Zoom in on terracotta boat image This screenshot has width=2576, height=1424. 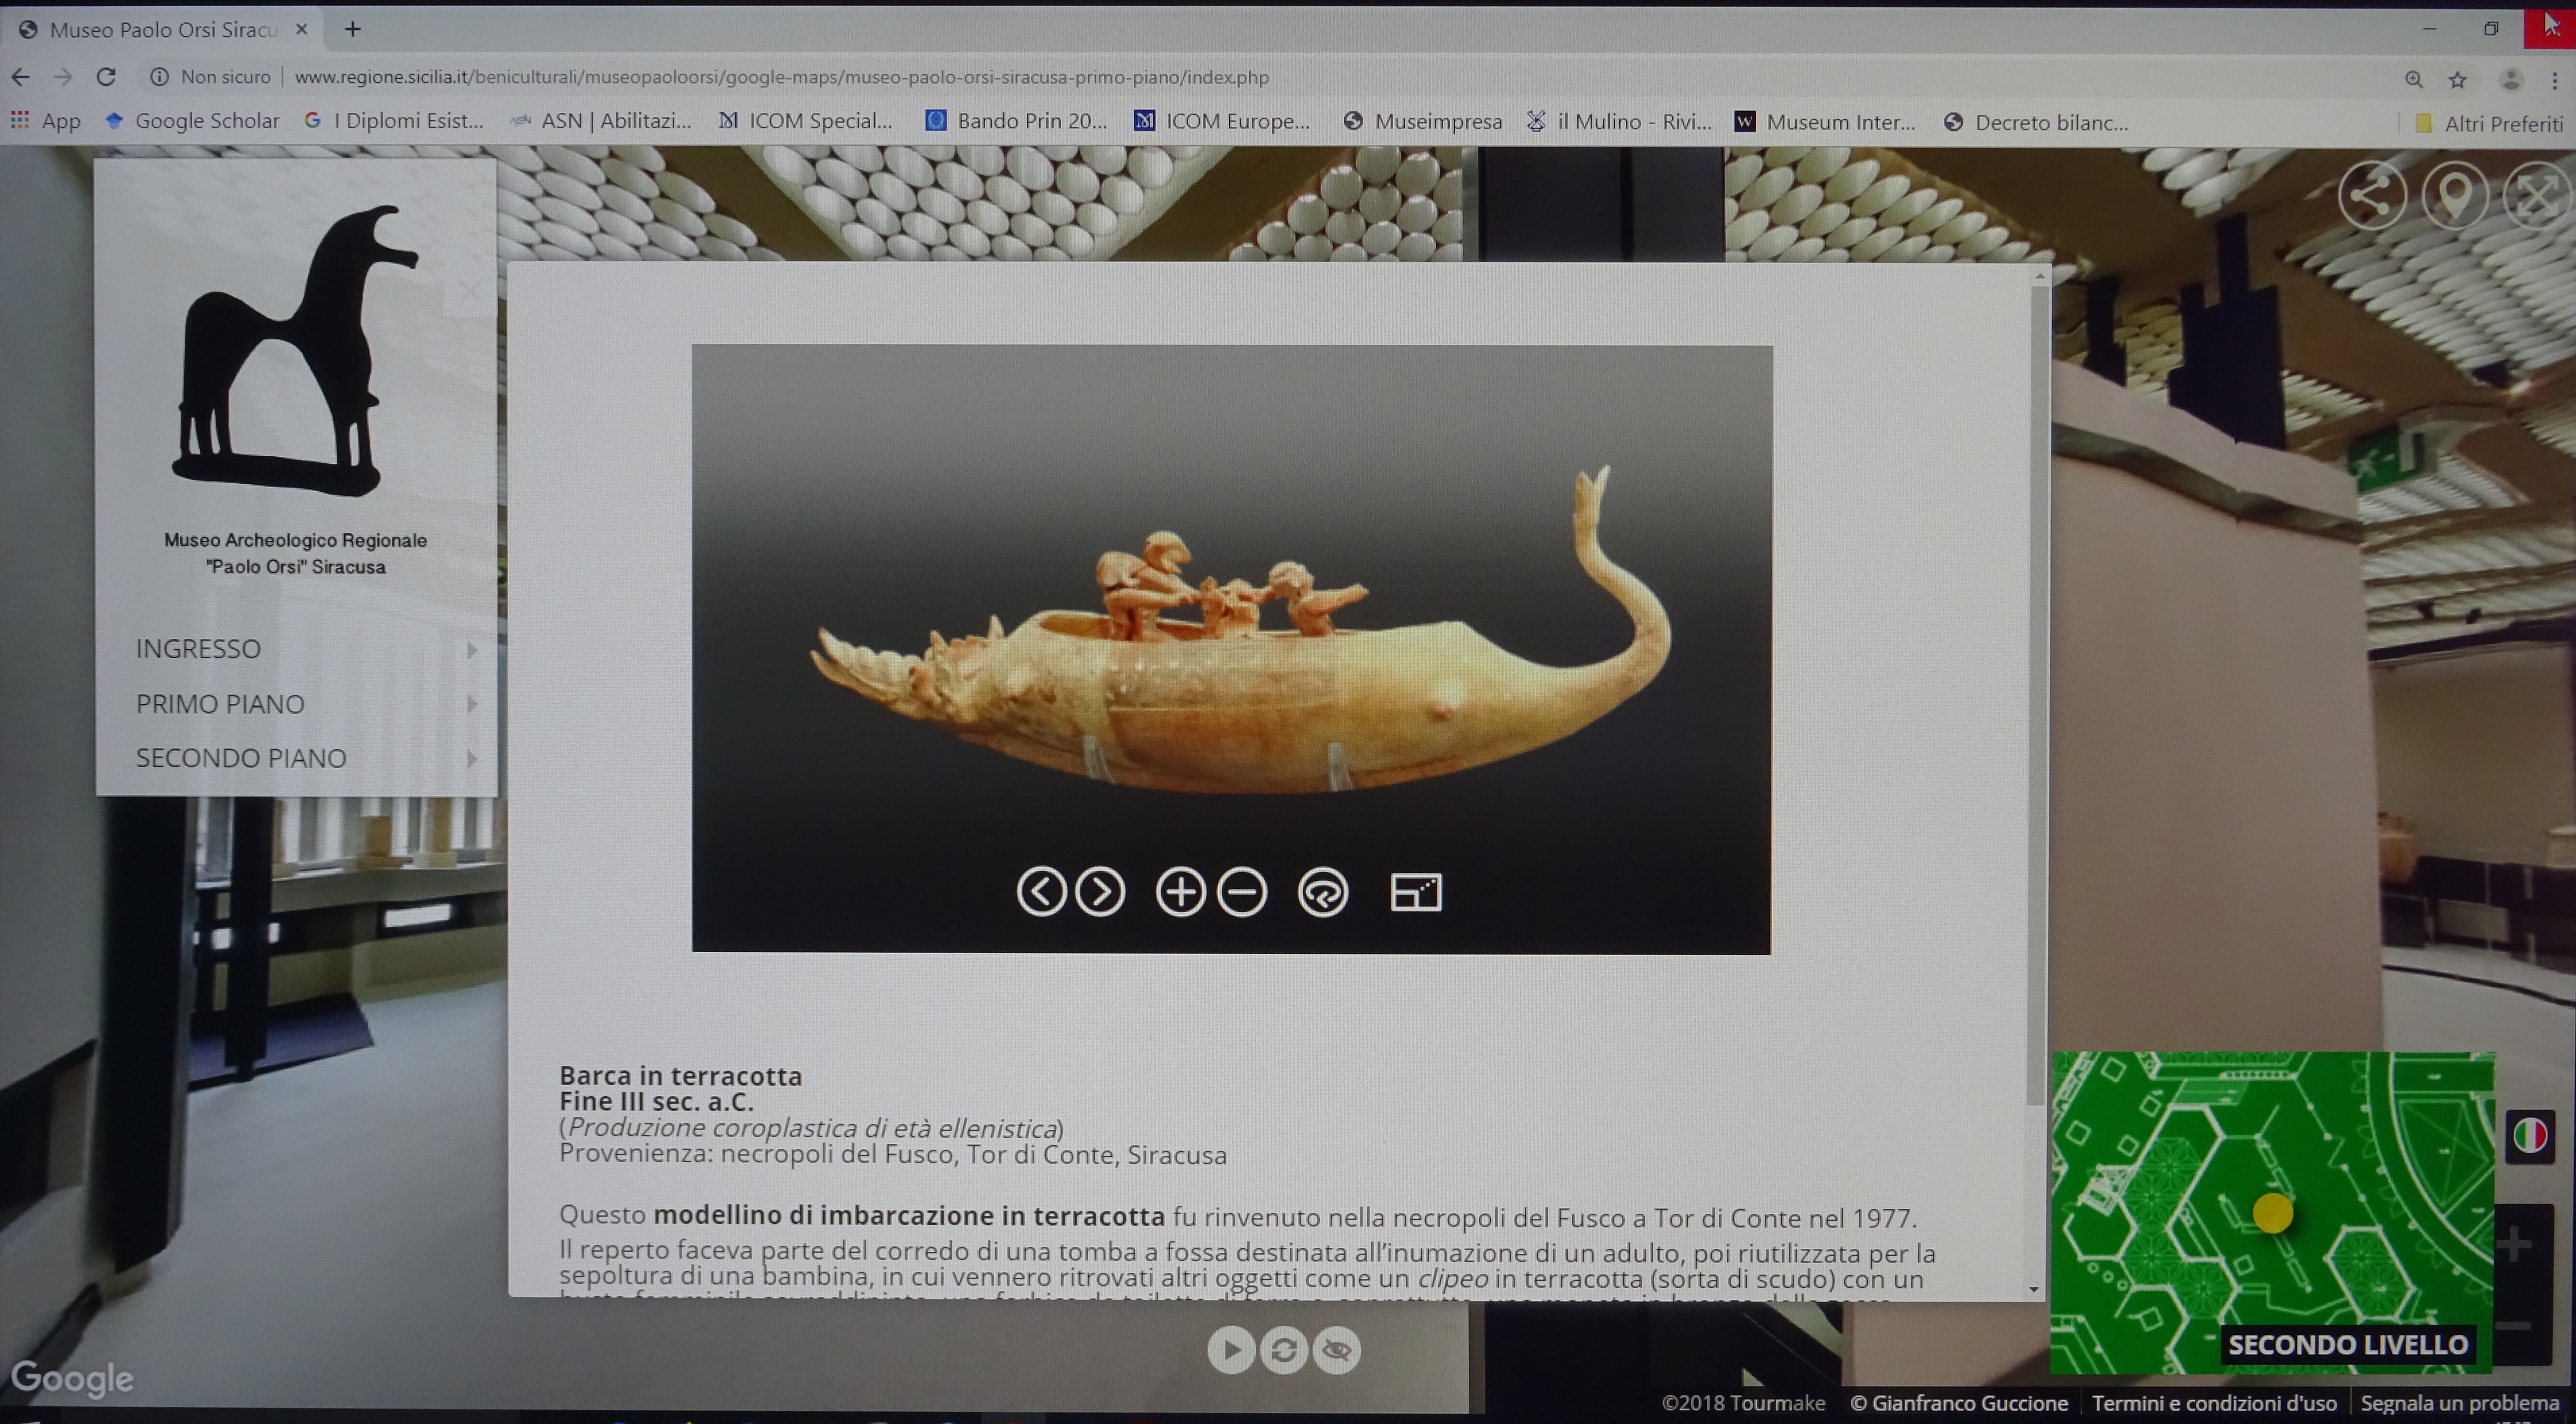coord(1181,891)
